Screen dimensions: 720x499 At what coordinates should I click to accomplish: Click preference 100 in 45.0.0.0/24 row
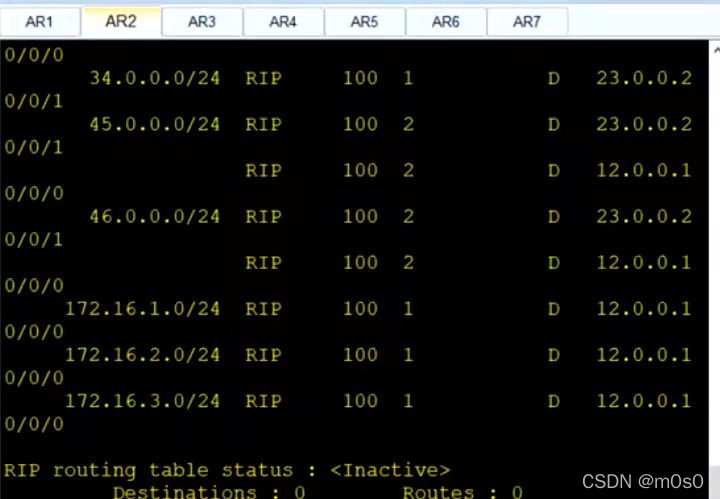click(x=360, y=124)
